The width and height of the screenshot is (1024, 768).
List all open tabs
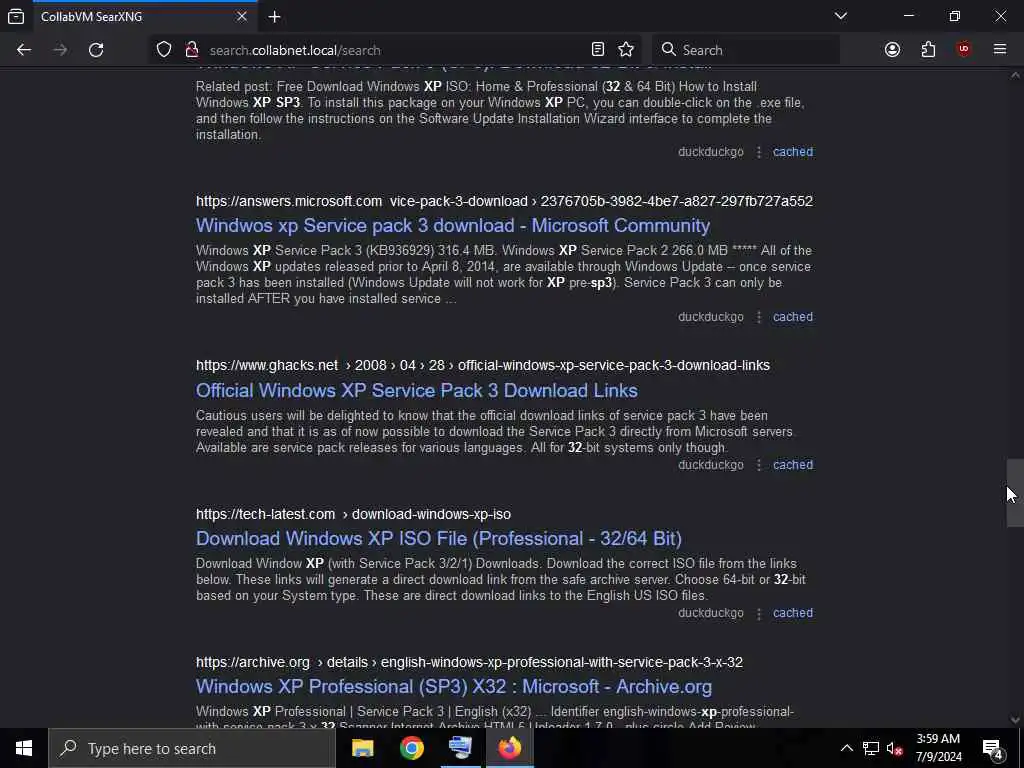point(840,16)
